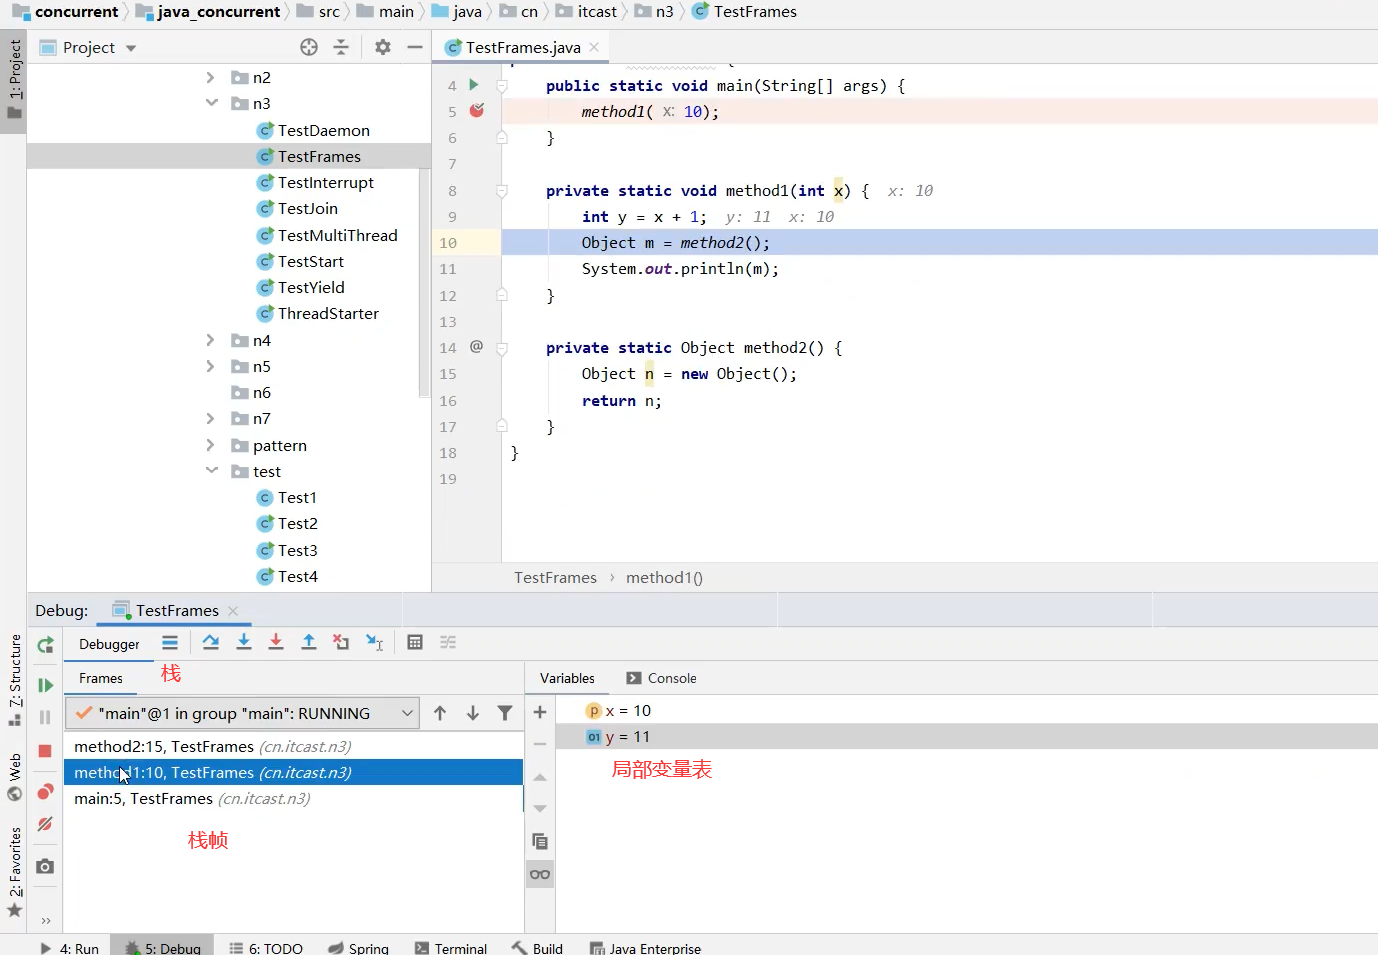Select Frames tab
Viewport: 1378px width, 955px height.
pos(101,678)
